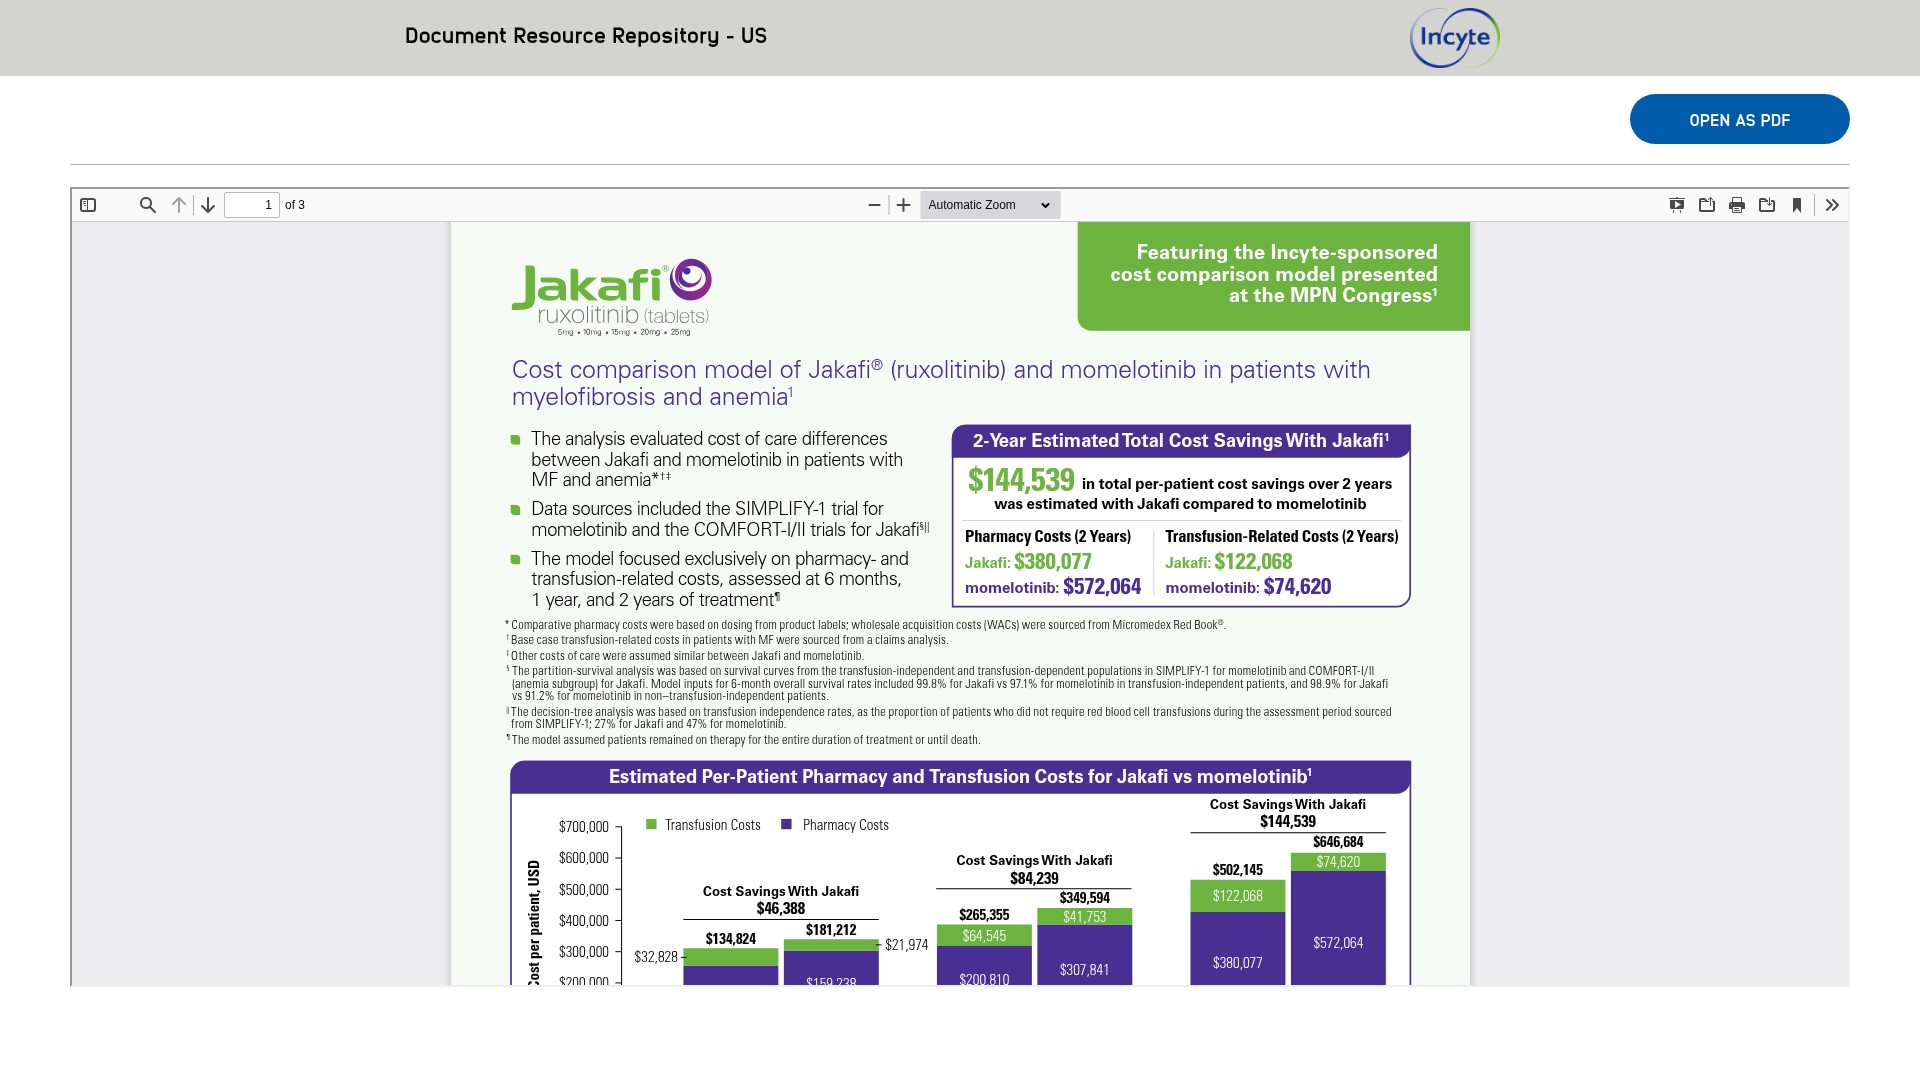The width and height of the screenshot is (1920, 1080).
Task: Click the green MPN Congress banner
Action: [x=1274, y=276]
